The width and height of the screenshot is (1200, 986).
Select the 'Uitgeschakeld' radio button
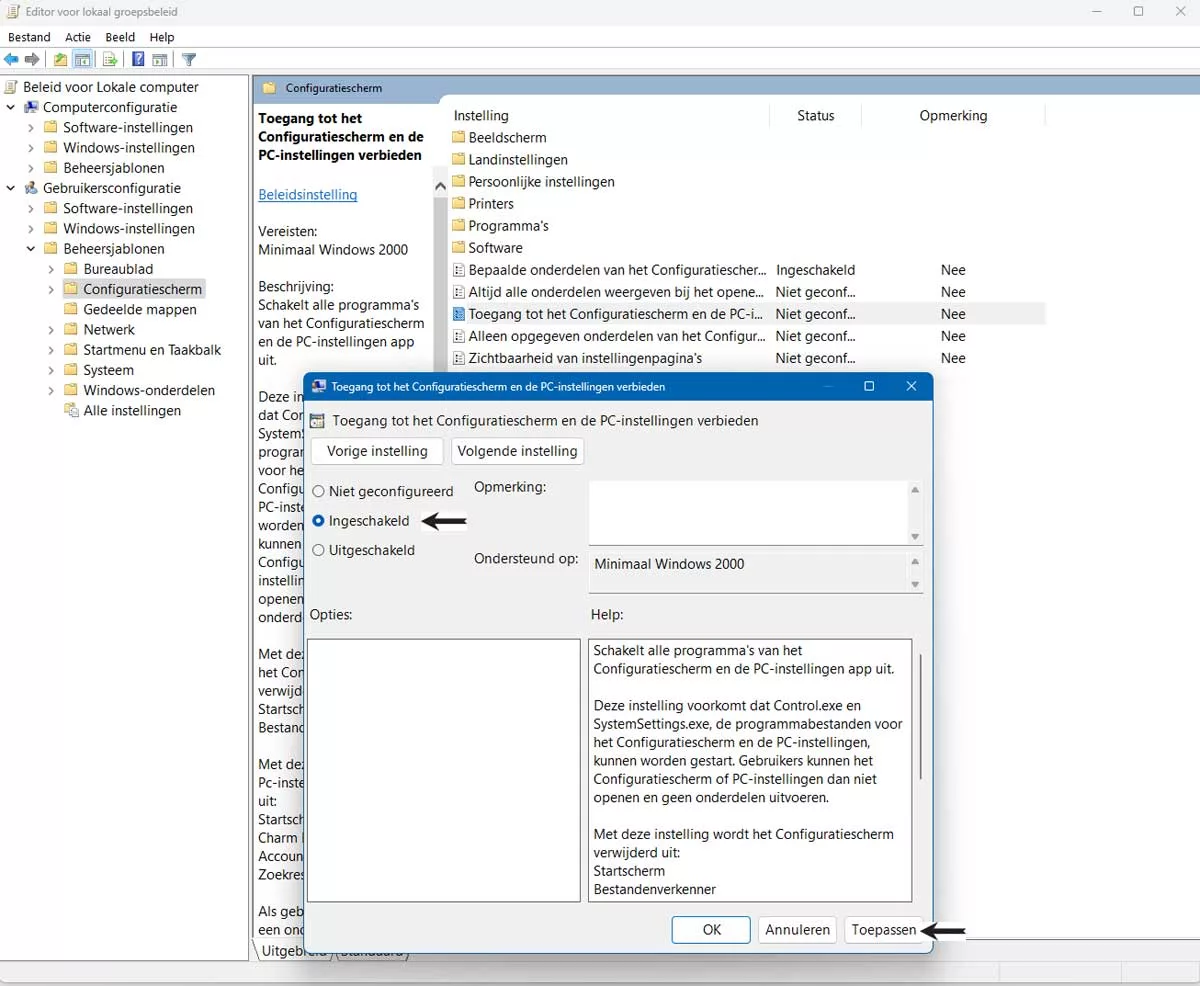pos(318,550)
